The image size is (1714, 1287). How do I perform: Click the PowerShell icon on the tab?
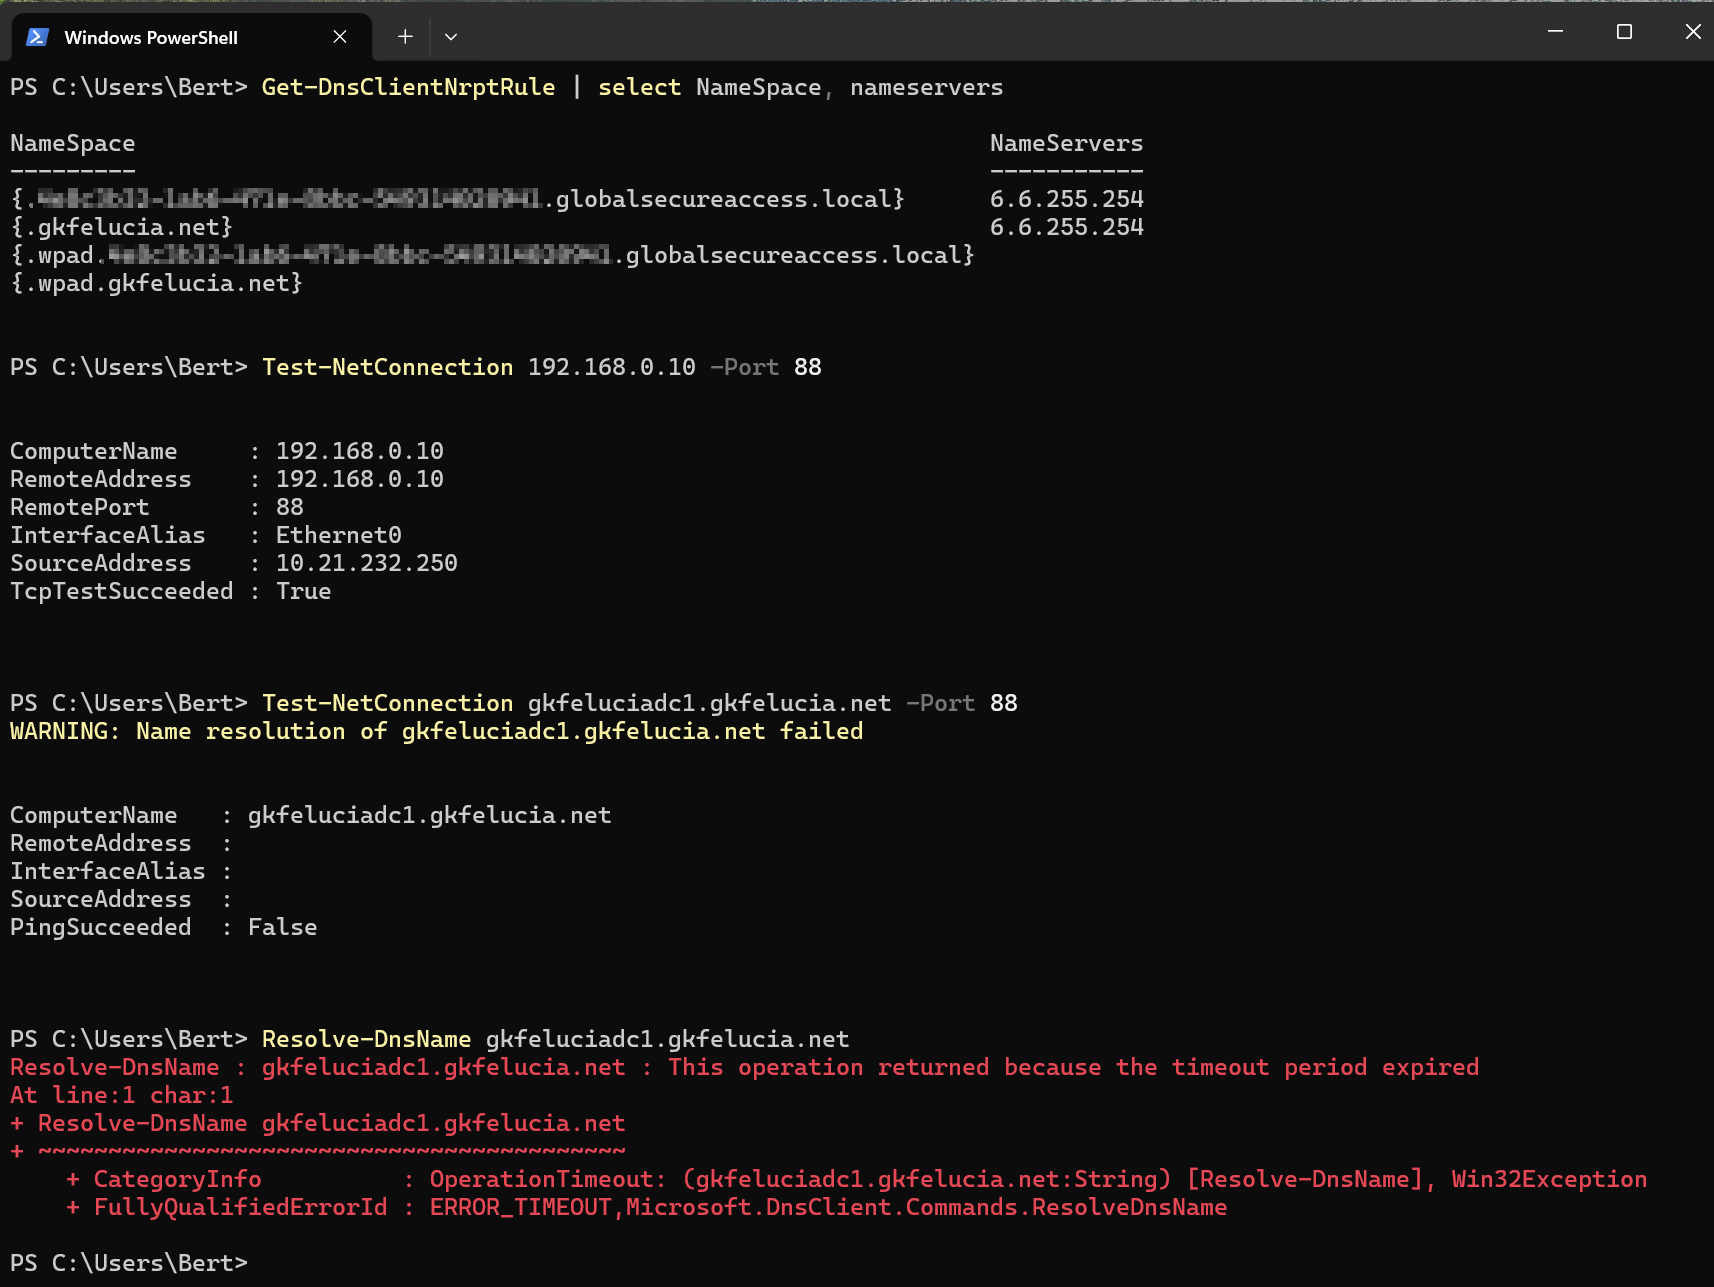[x=38, y=37]
